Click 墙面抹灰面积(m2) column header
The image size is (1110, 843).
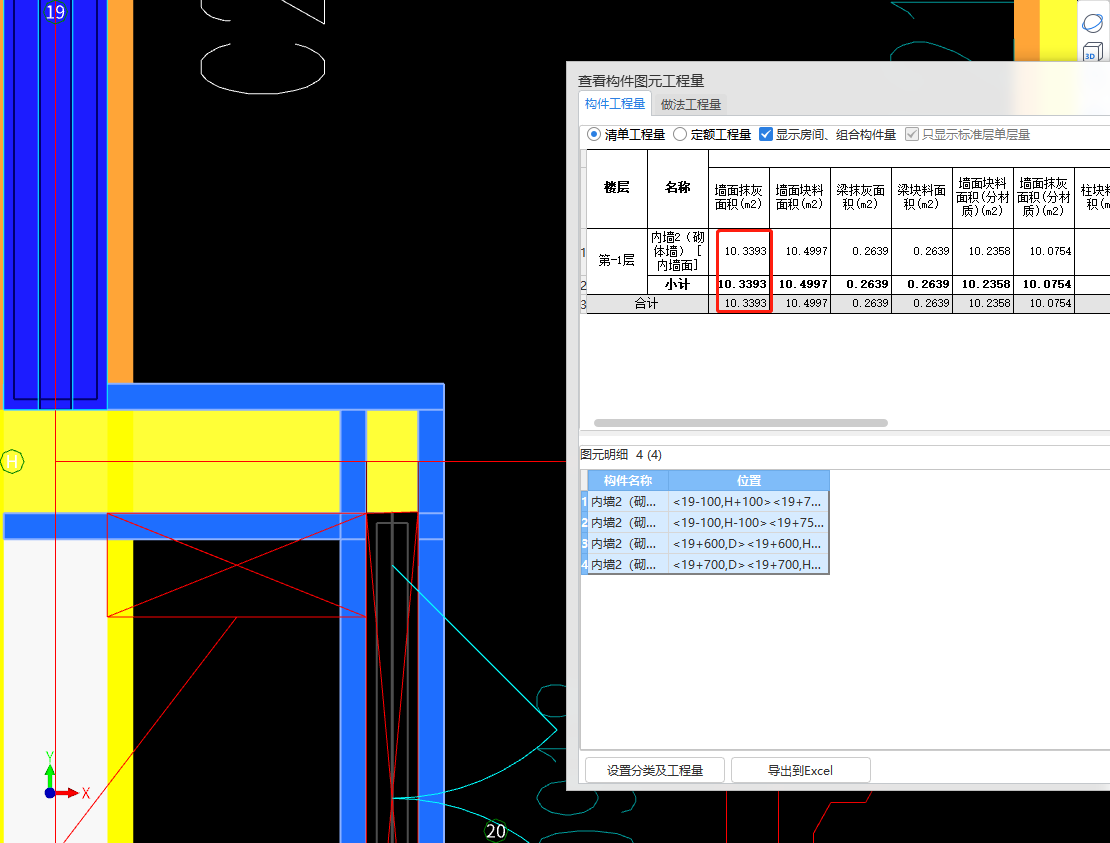[738, 197]
